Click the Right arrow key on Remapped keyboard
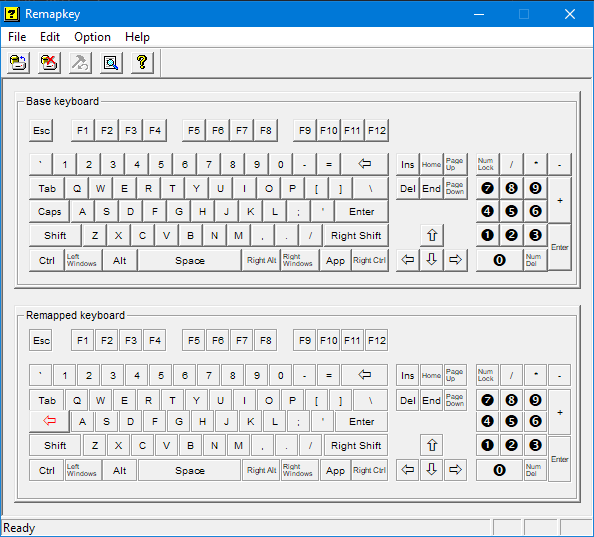594x537 pixels. point(456,470)
